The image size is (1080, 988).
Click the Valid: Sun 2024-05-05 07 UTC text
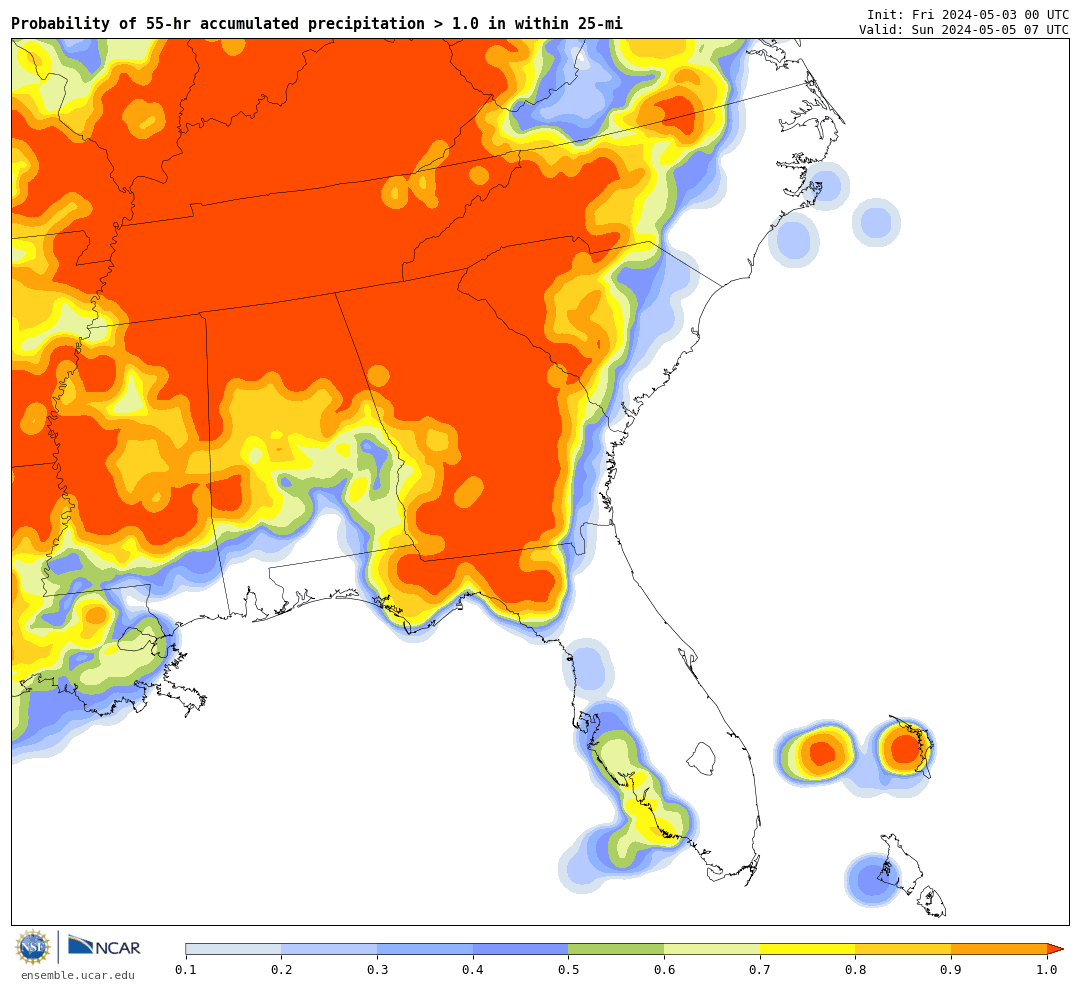click(964, 30)
